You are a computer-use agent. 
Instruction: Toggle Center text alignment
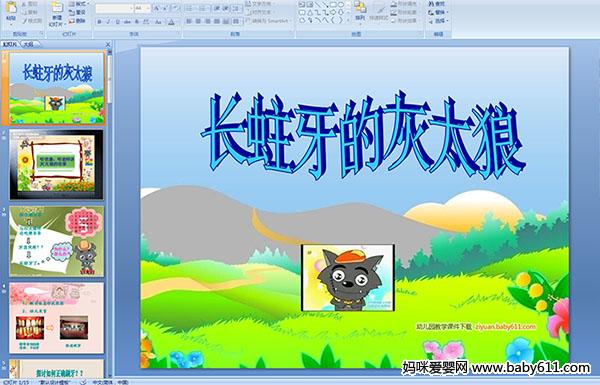click(x=198, y=21)
